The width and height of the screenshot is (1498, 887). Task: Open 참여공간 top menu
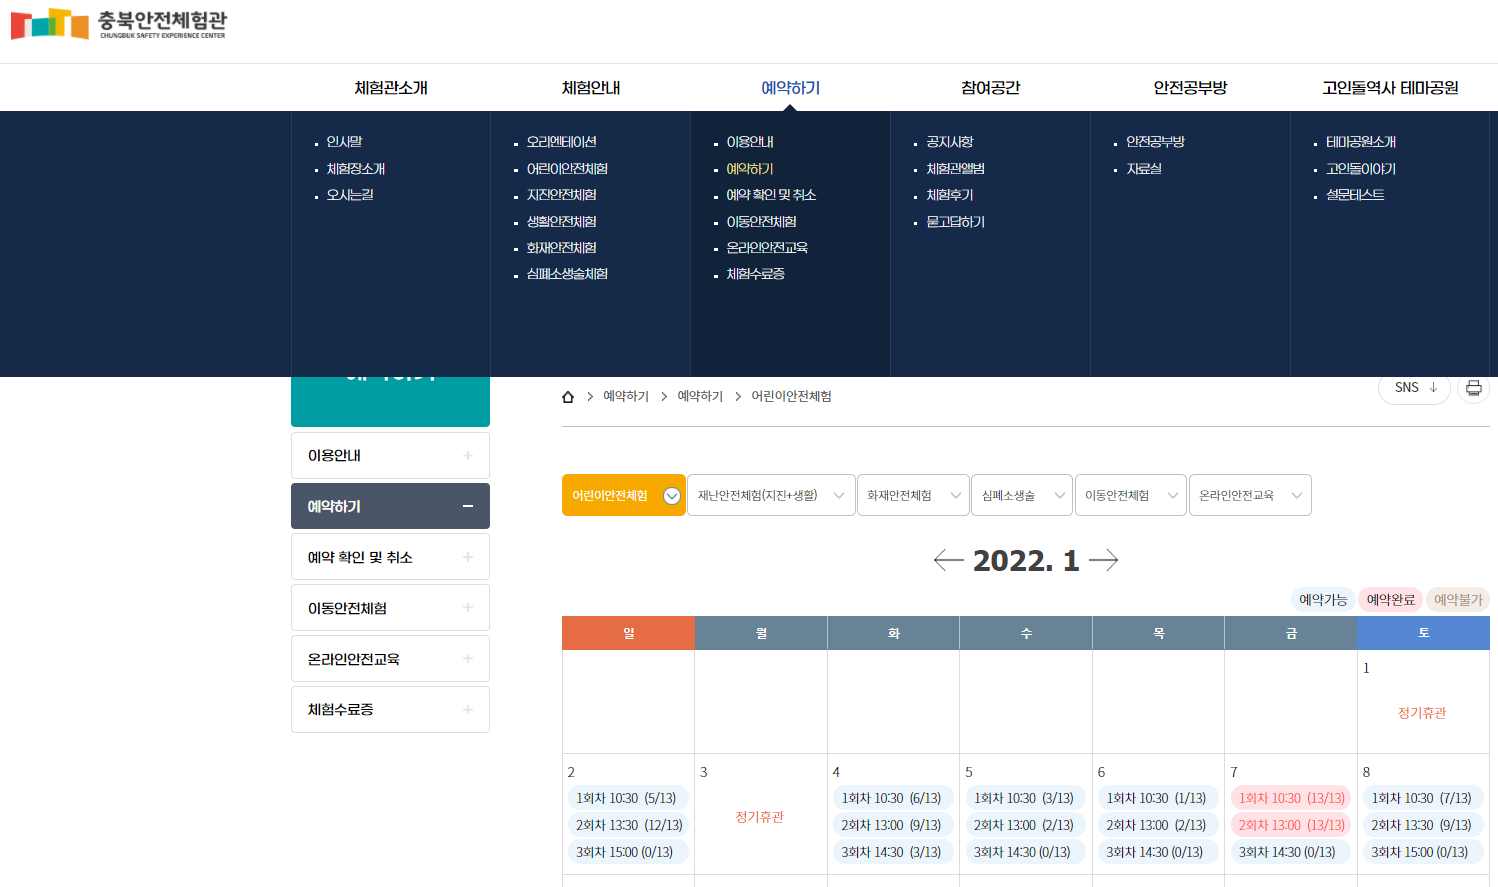(991, 88)
